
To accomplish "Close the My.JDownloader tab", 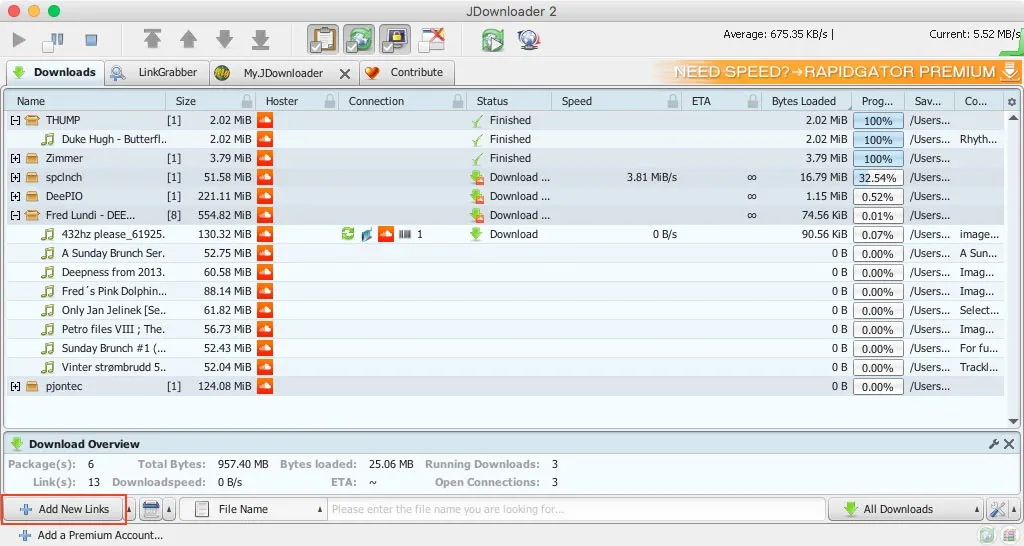I will pos(345,74).
